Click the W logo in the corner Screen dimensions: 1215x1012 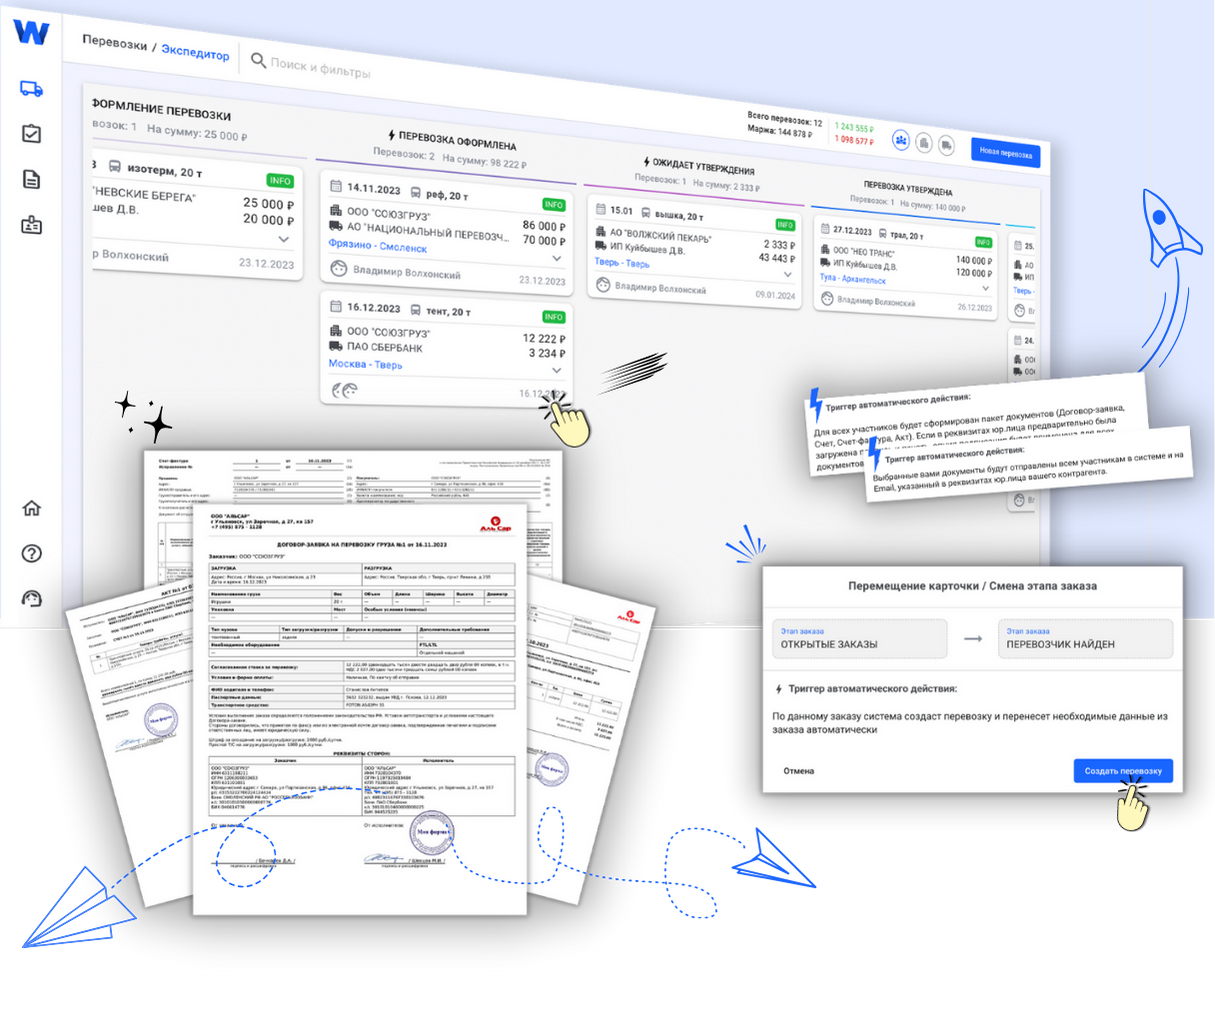point(31,32)
